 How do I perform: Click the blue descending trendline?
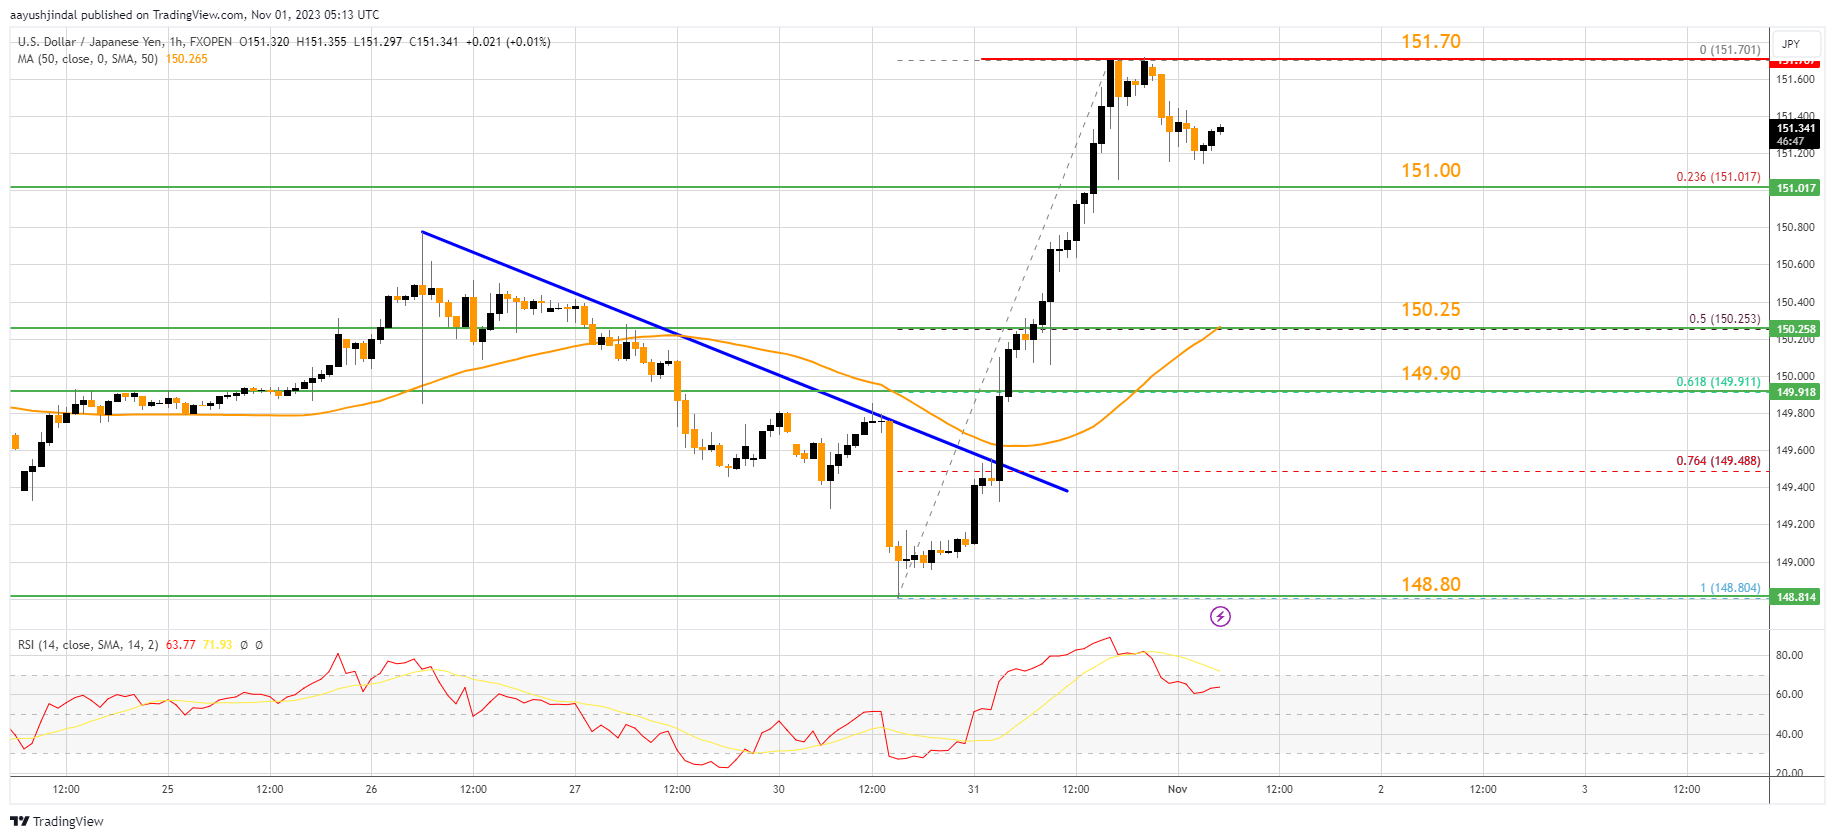coord(745,362)
